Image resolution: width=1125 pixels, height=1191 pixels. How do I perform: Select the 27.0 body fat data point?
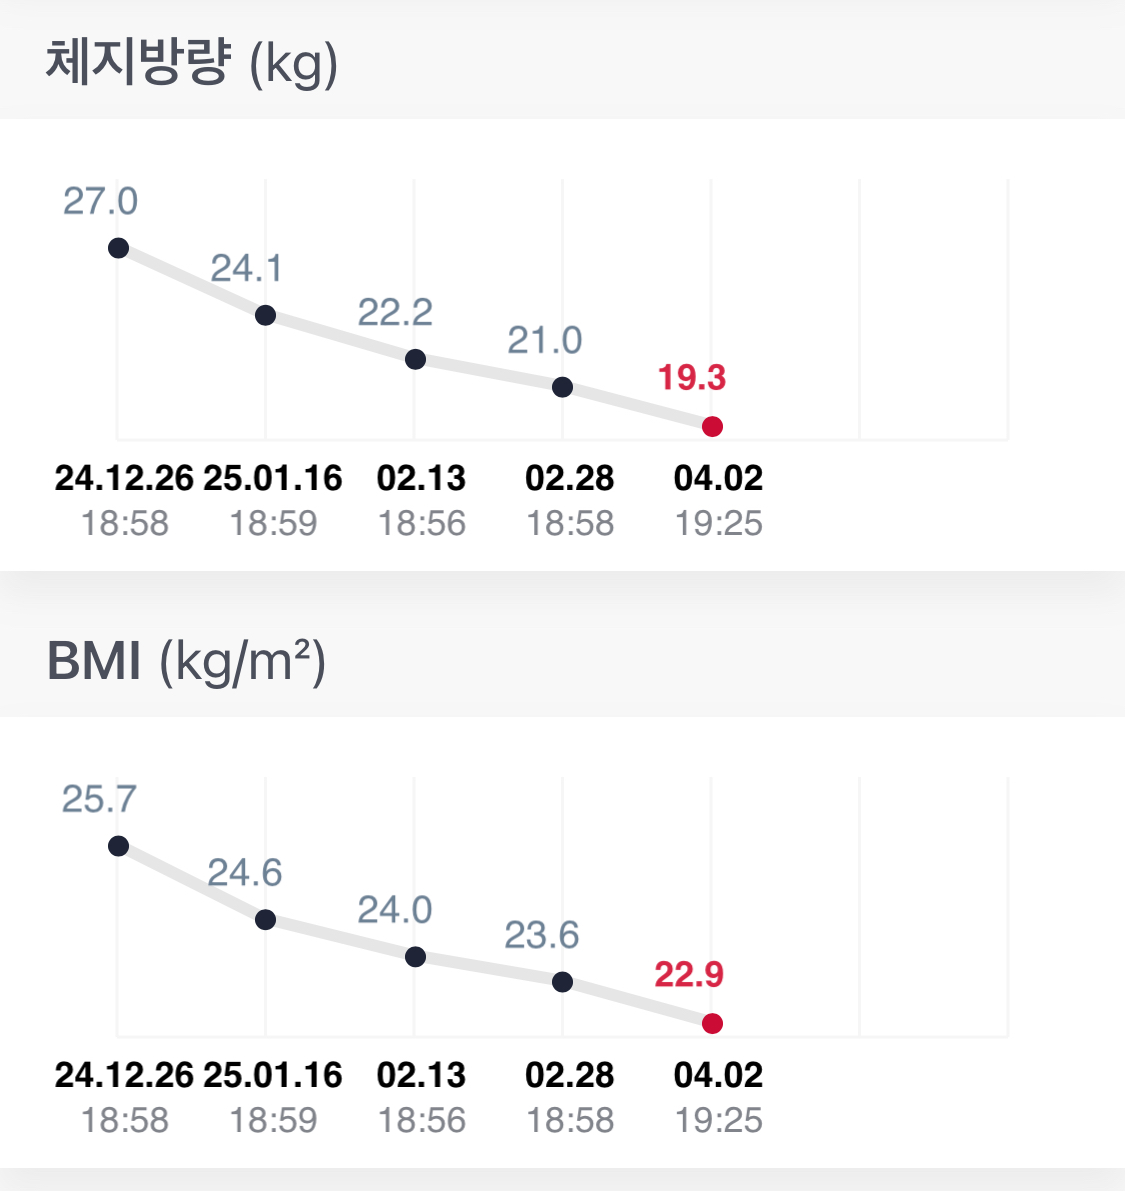click(x=119, y=248)
